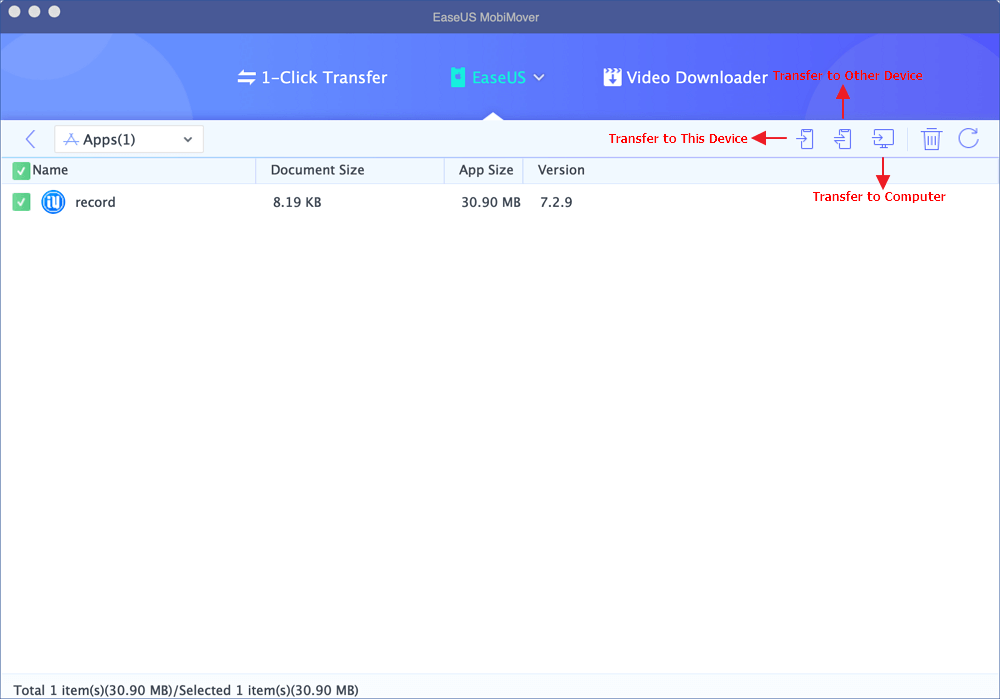Switch to the Video Downloader tab
The image size is (1000, 699).
tap(685, 78)
